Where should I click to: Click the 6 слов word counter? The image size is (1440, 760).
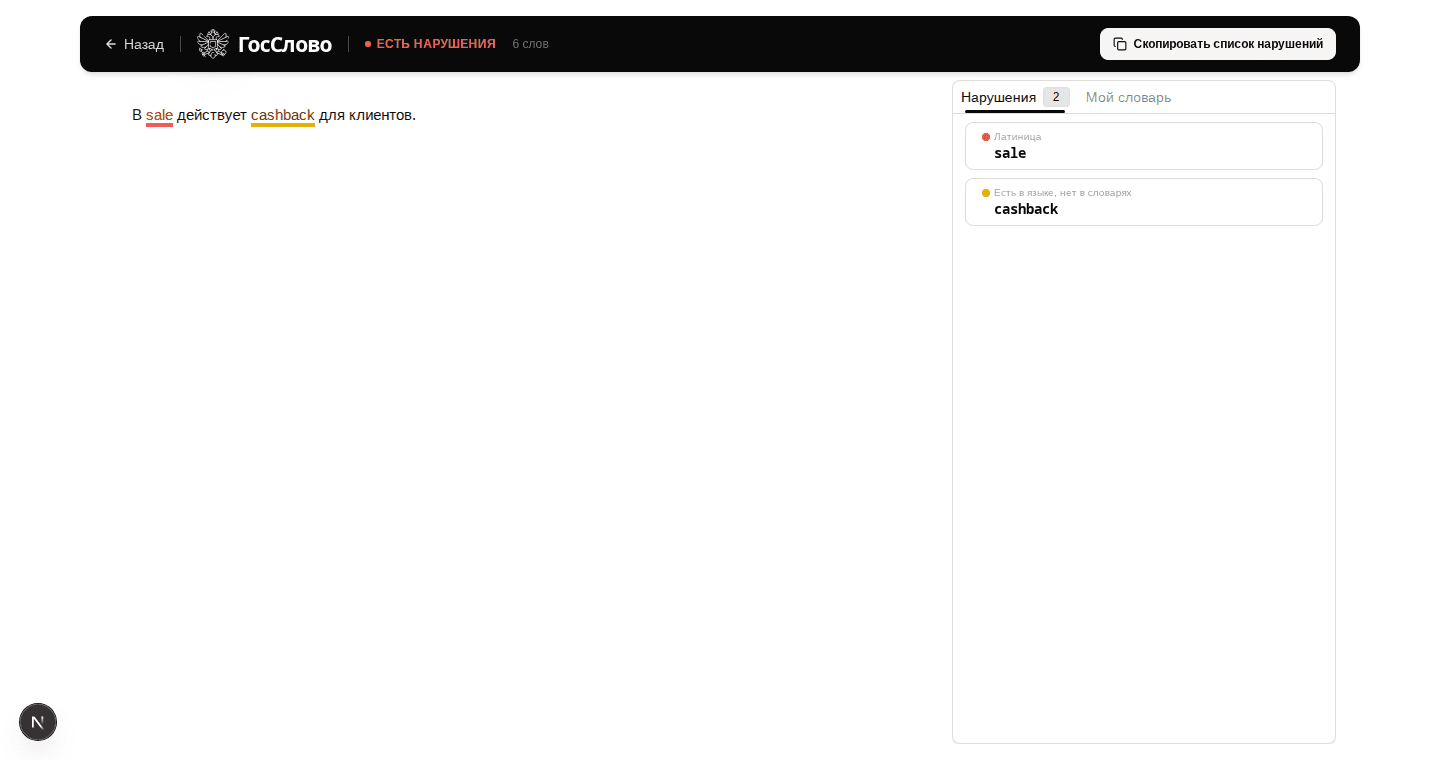click(x=530, y=44)
